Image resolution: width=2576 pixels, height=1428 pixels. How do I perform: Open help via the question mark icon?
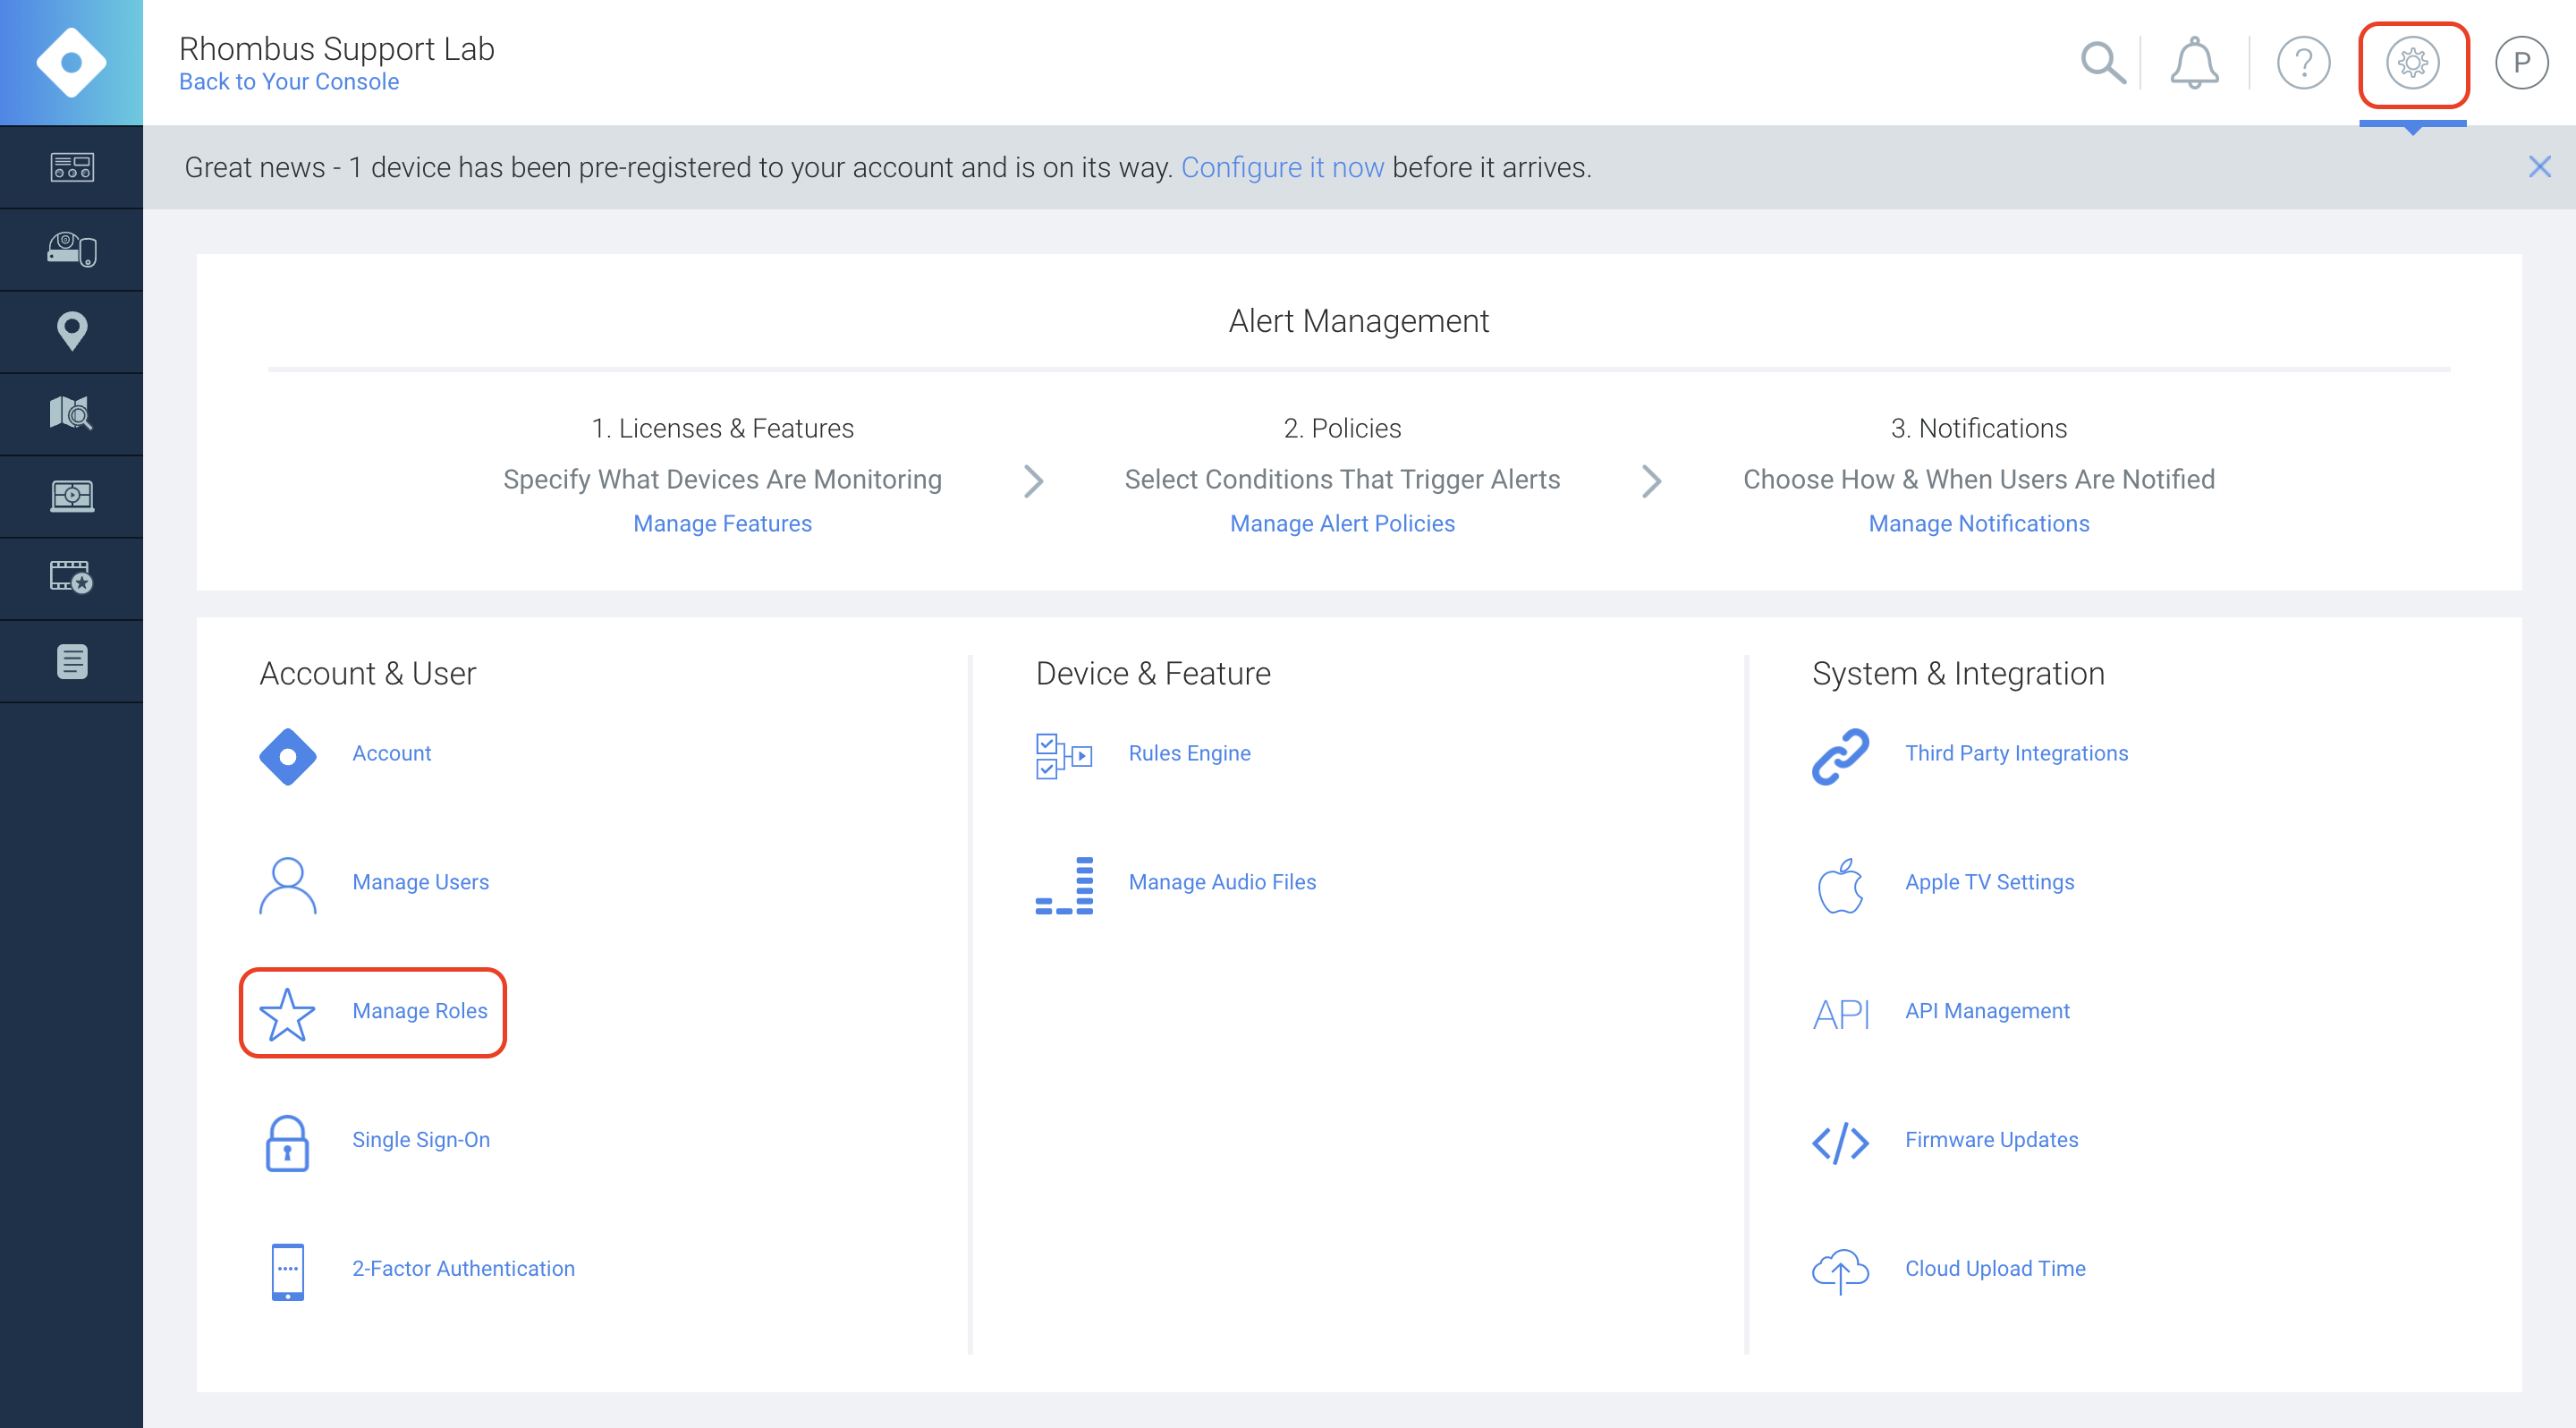2303,62
